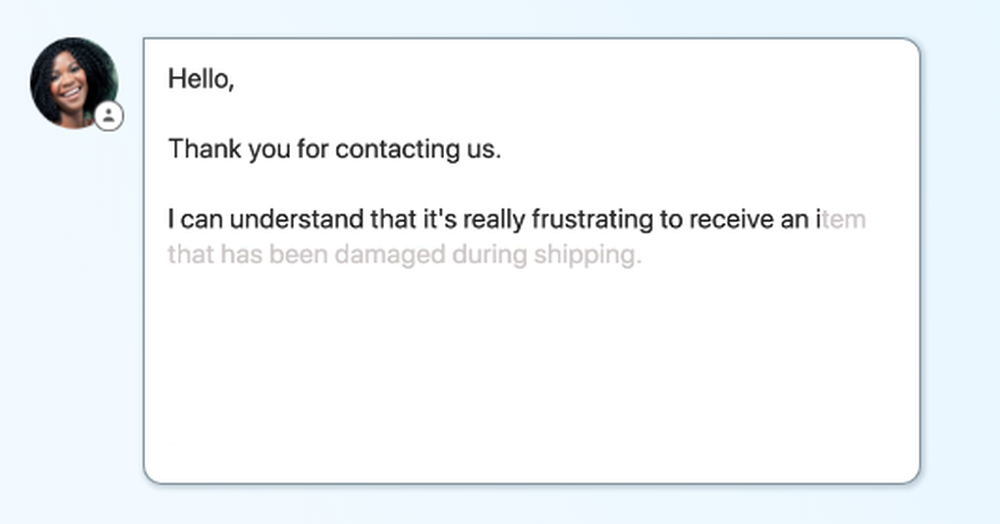The image size is (1000, 524).
Task: Click the small user badge icon on avatar
Action: click(x=109, y=116)
